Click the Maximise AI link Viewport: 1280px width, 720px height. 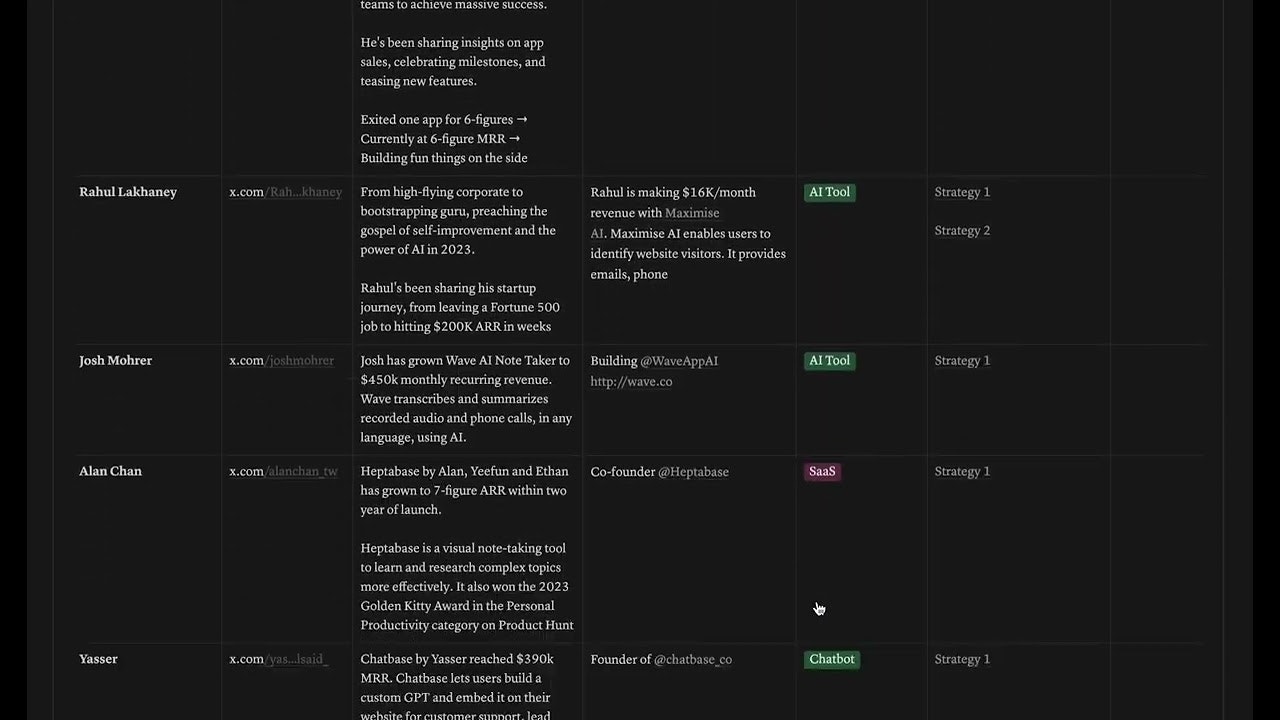point(655,223)
